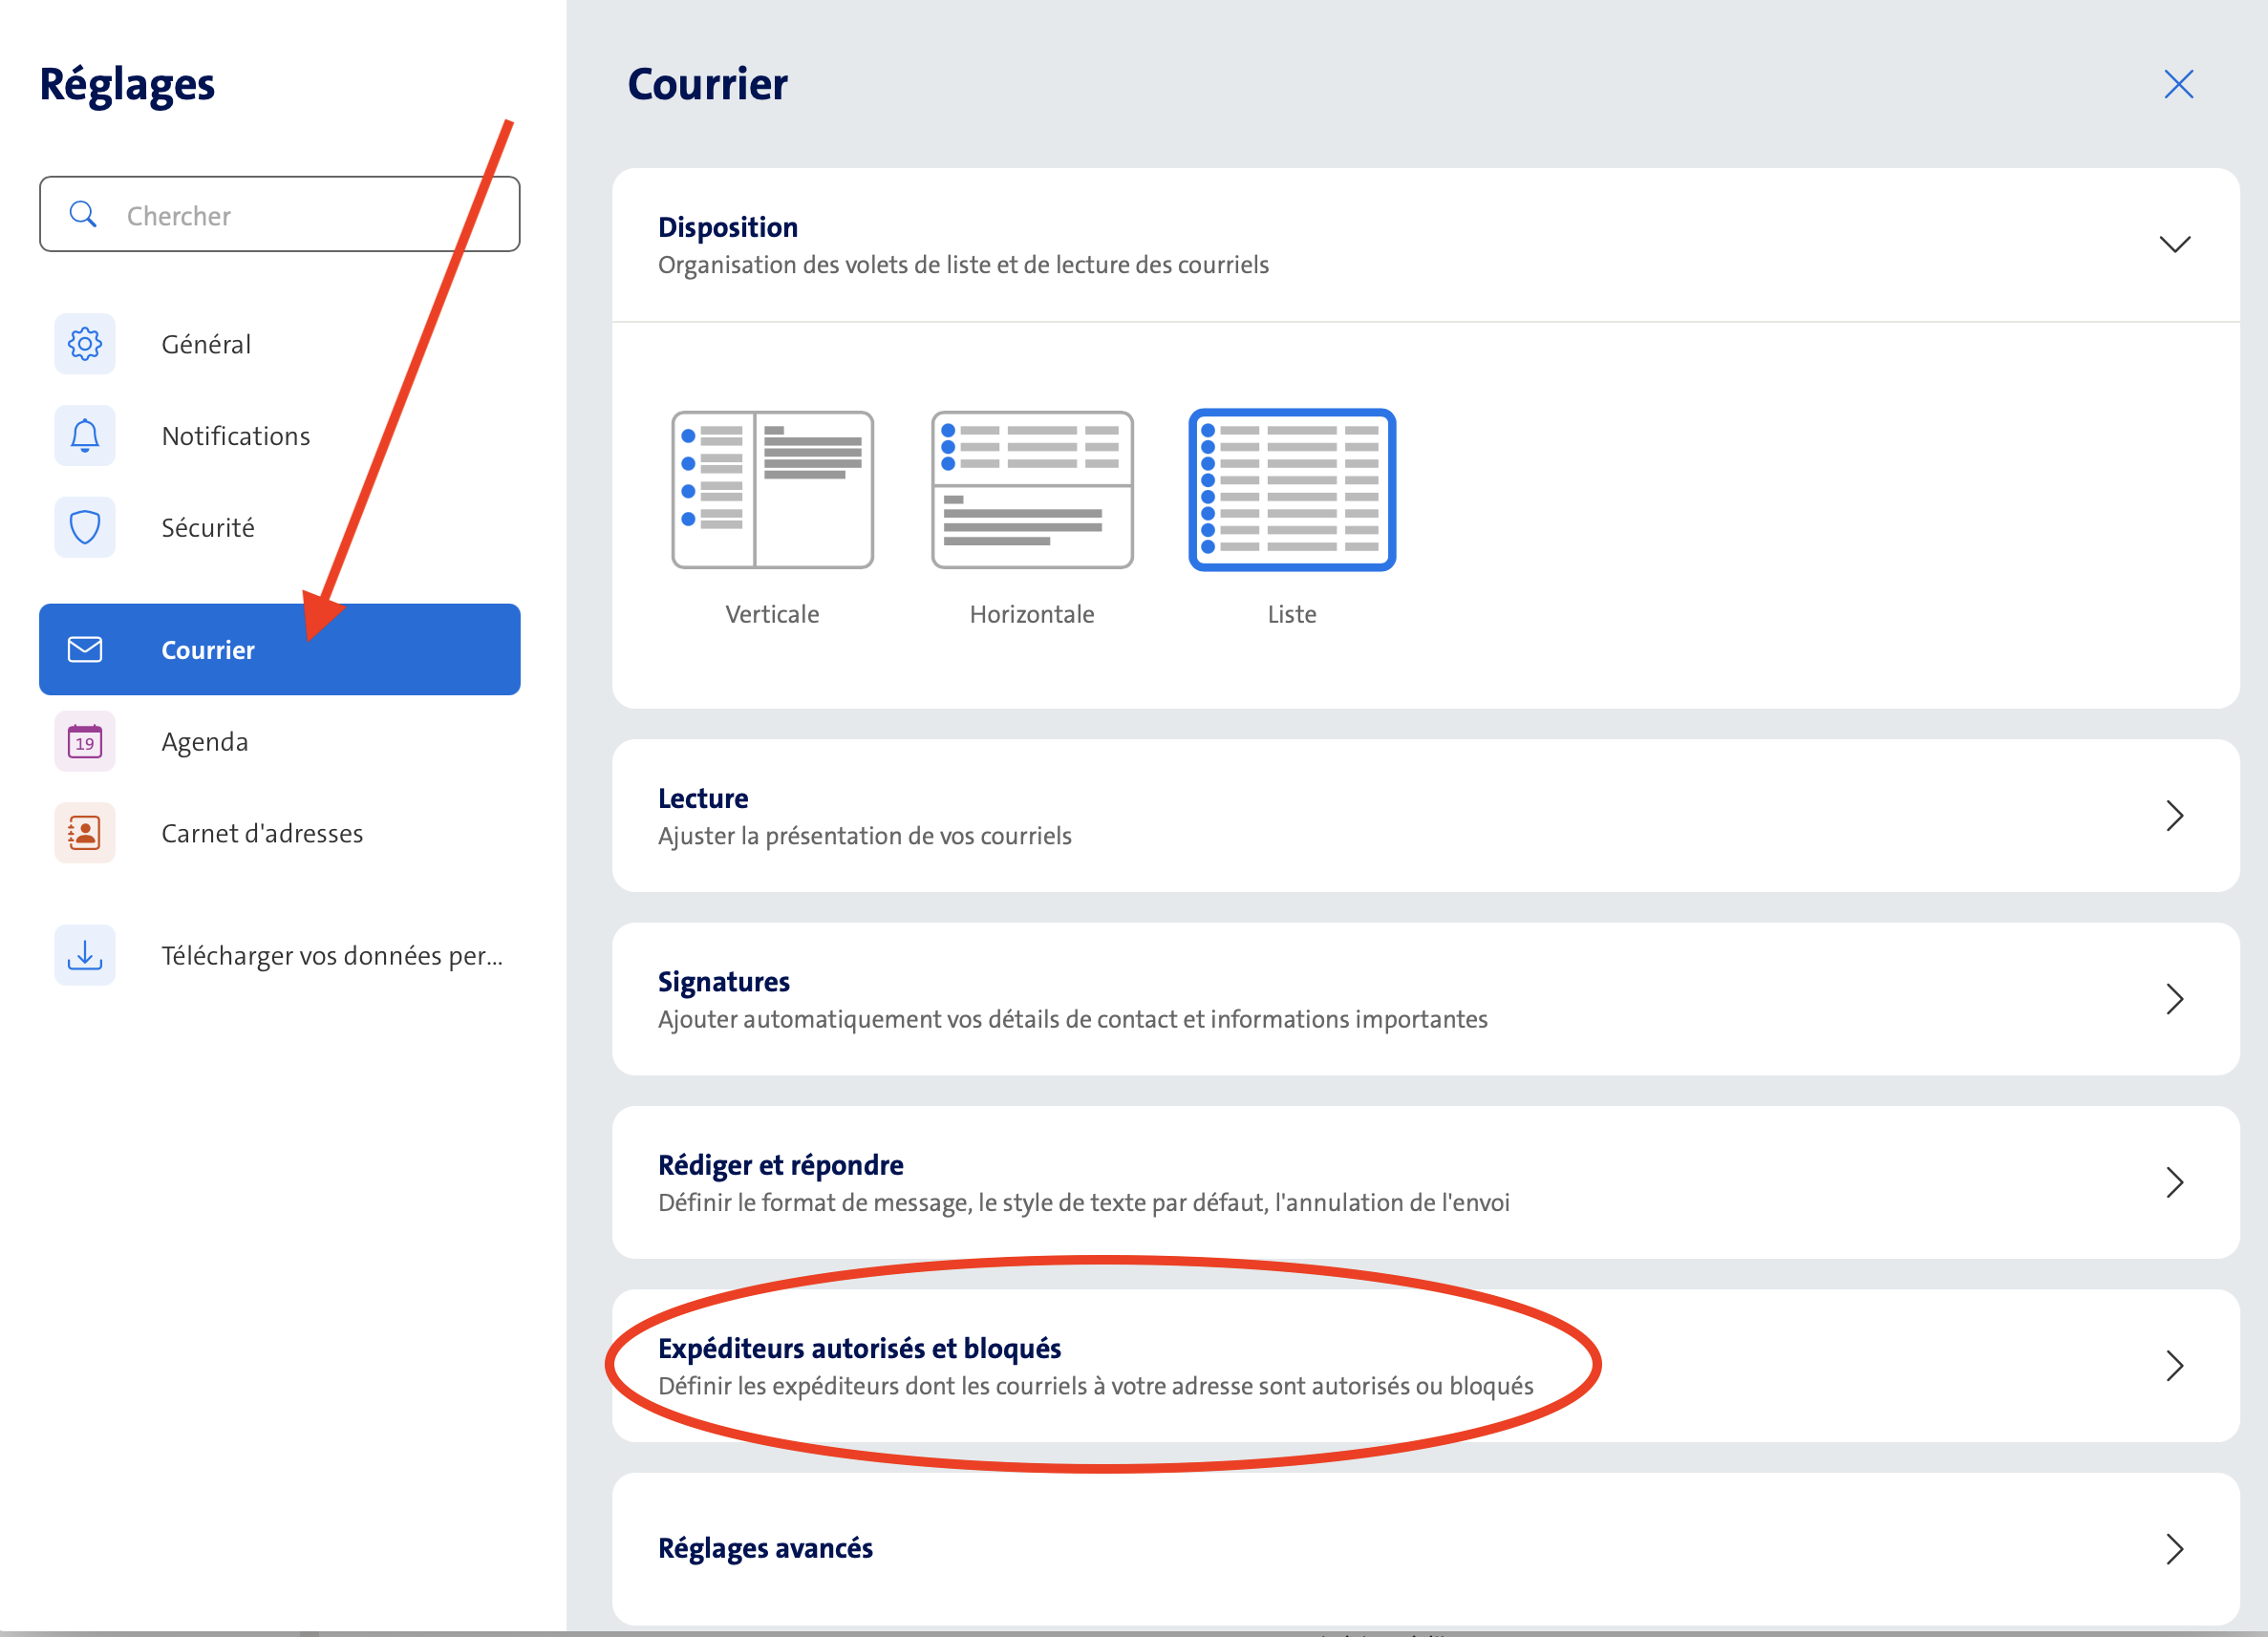Click the calendar icon for Agenda
Screen dimensions: 2268x1637
coord(85,742)
